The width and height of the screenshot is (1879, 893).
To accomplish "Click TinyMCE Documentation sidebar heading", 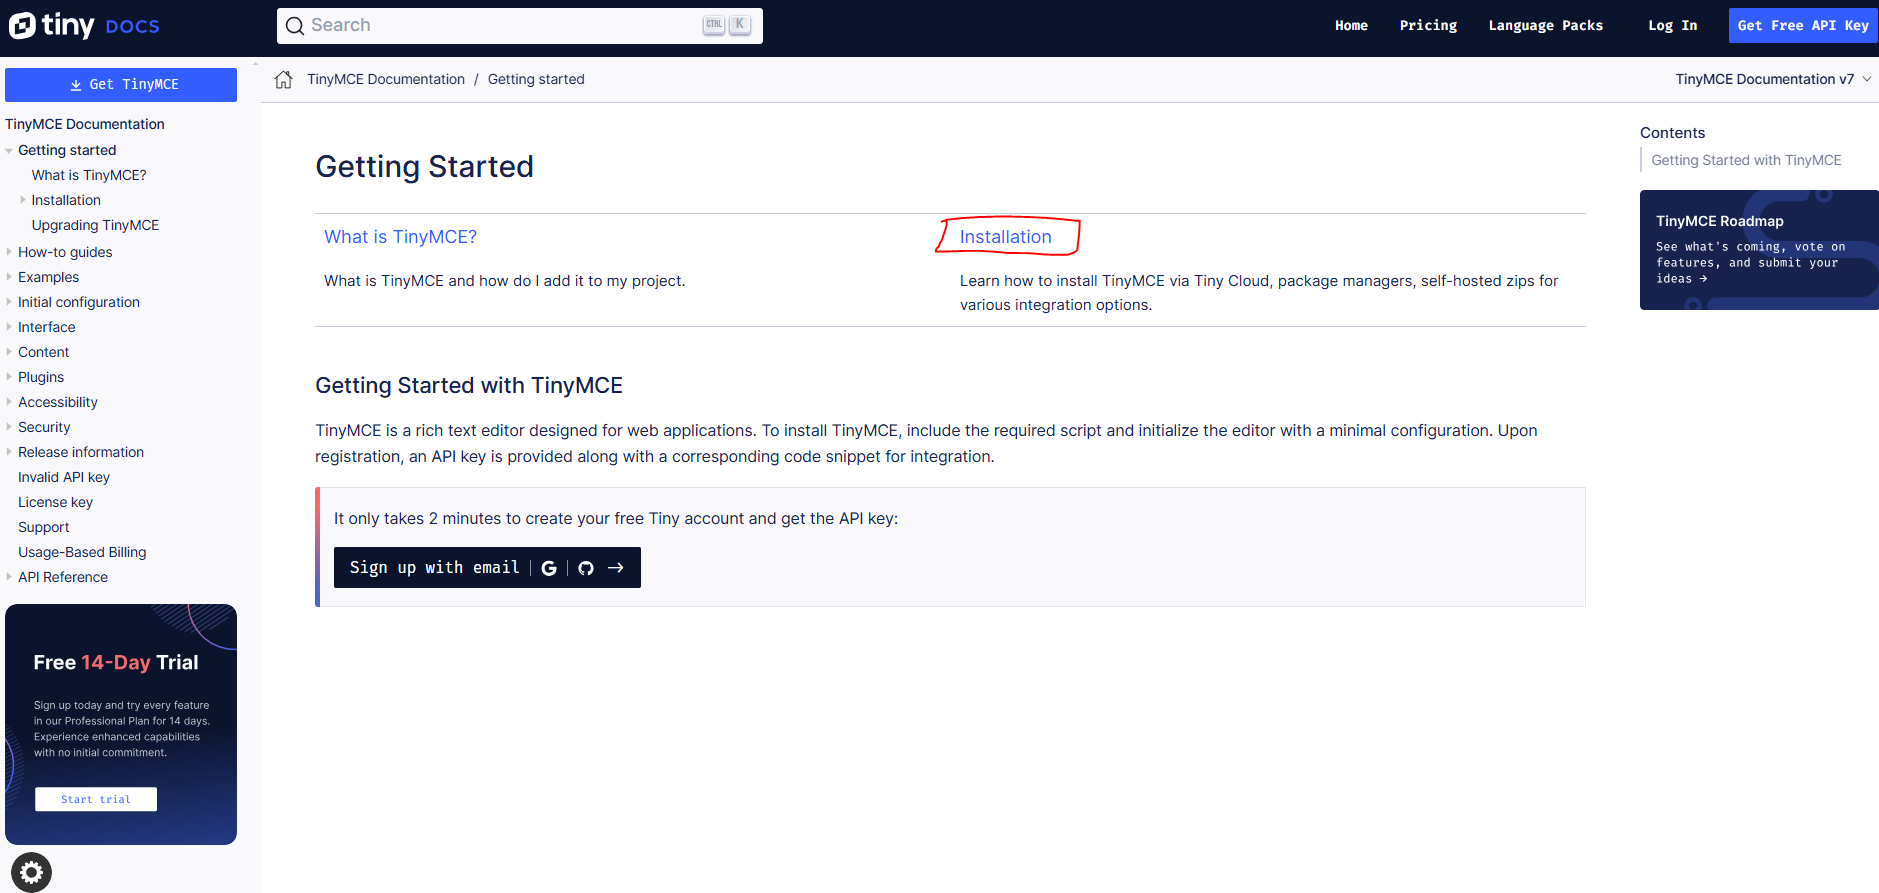I will pyautogui.click(x=85, y=124).
